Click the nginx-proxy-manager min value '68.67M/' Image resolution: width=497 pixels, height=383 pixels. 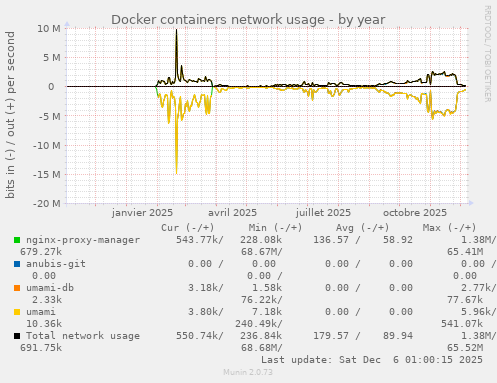[262, 252]
